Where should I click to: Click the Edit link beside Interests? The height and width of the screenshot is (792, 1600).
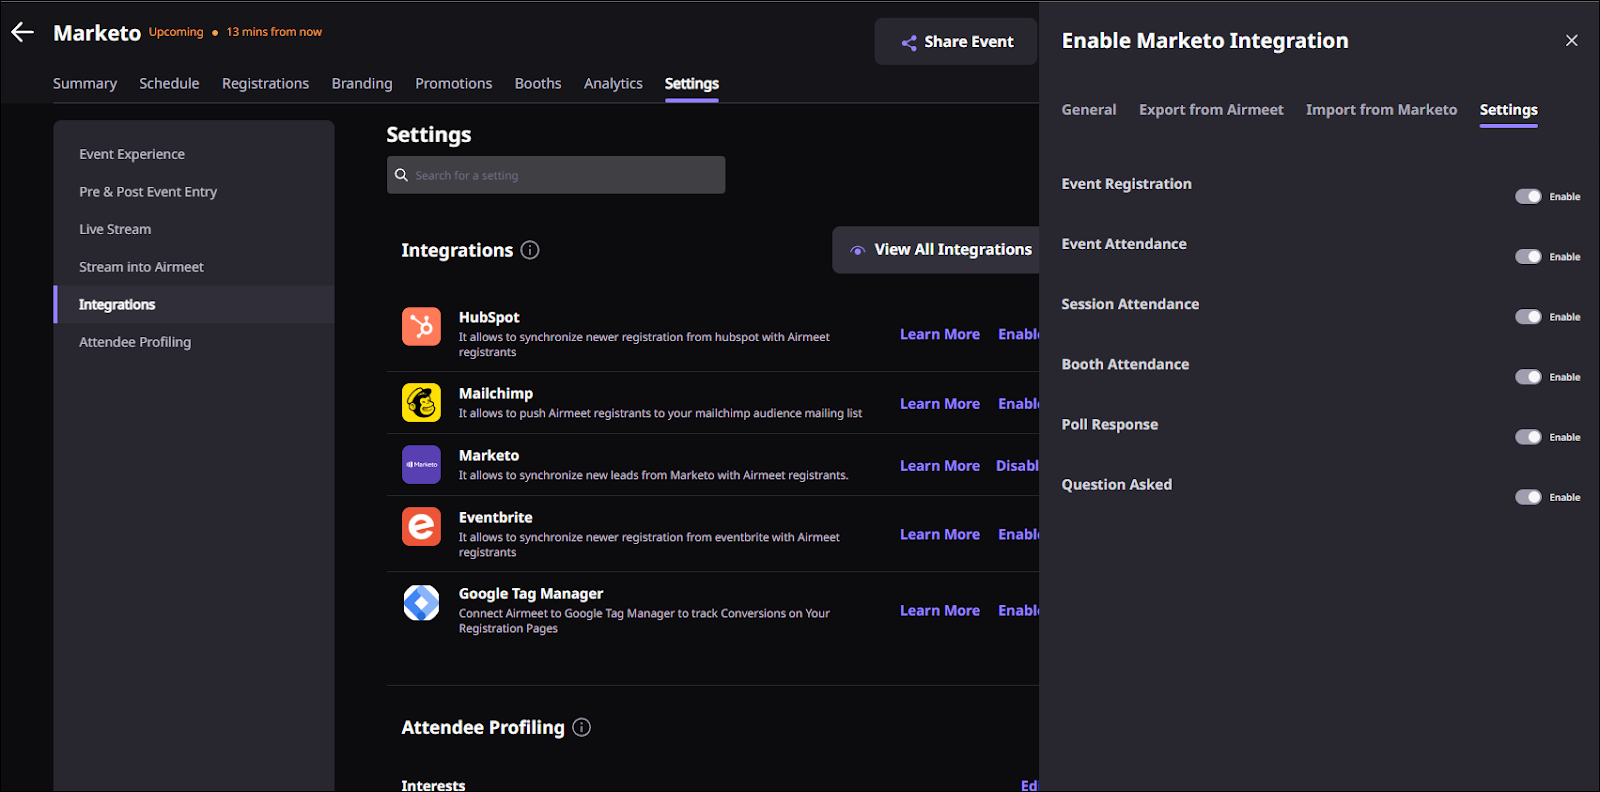pos(1029,786)
